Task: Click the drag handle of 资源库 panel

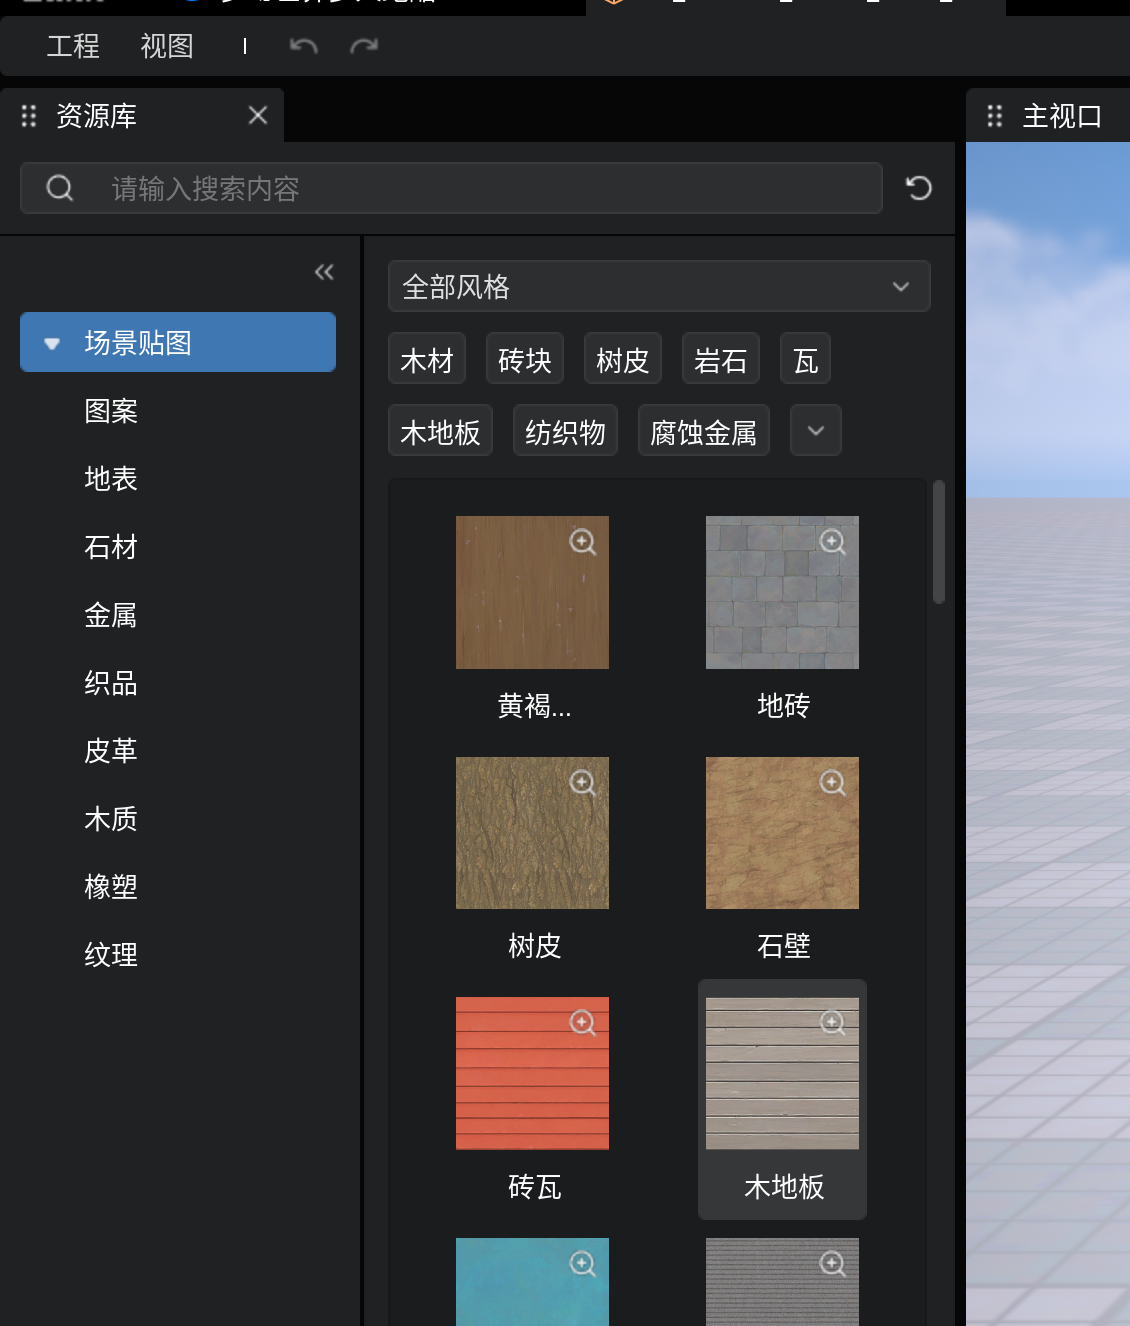Action: pos(29,116)
